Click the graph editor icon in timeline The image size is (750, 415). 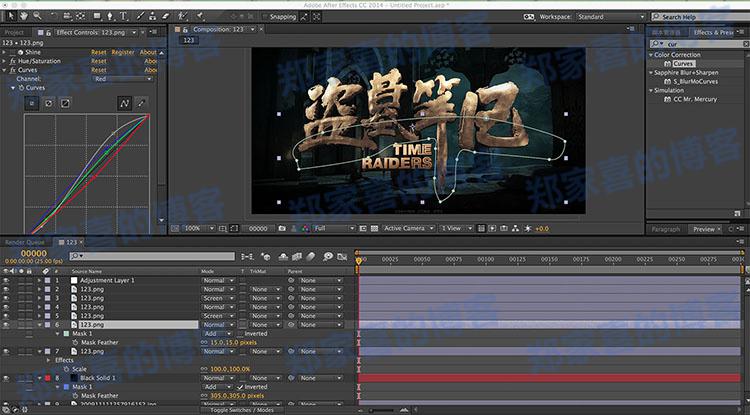[342, 257]
